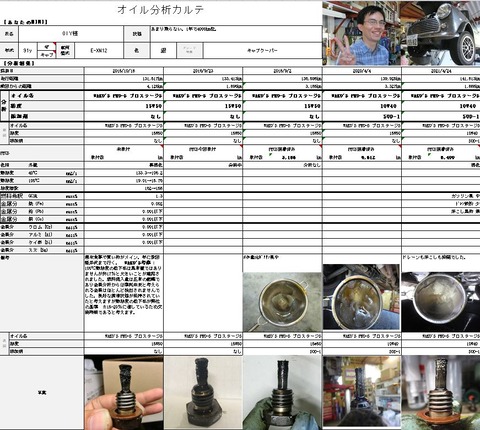480x430 pixels.
Task: Select the body colour cell 銀
Action: (x=163, y=51)
